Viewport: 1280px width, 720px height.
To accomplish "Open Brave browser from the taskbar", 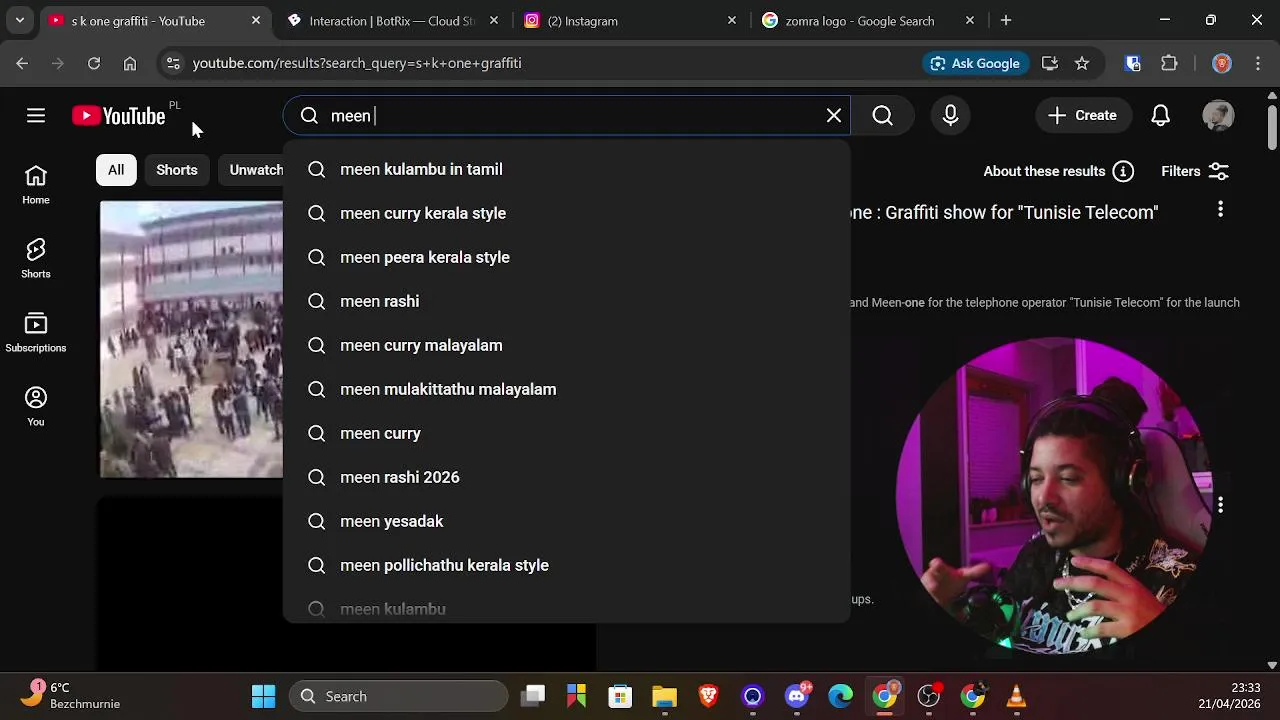I will pyautogui.click(x=708, y=696).
